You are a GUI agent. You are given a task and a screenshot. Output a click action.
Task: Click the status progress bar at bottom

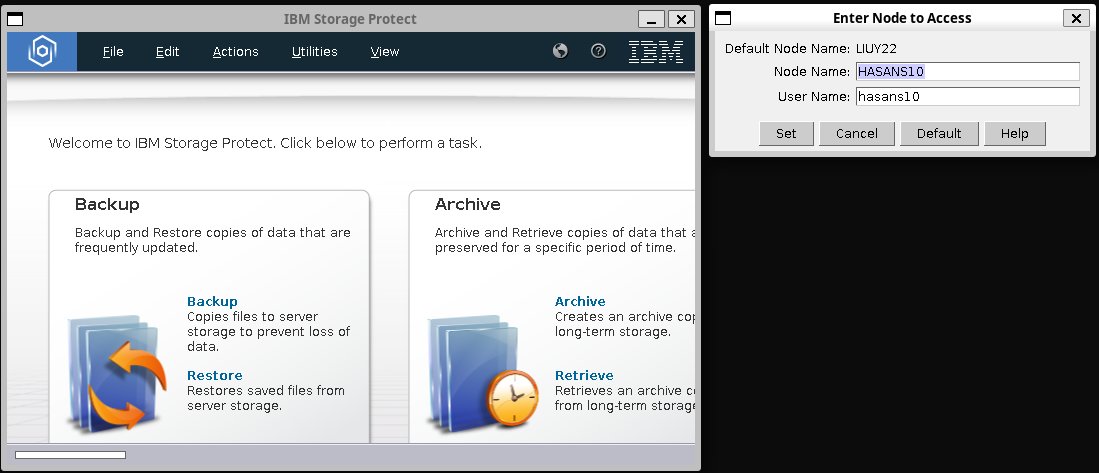coord(70,455)
